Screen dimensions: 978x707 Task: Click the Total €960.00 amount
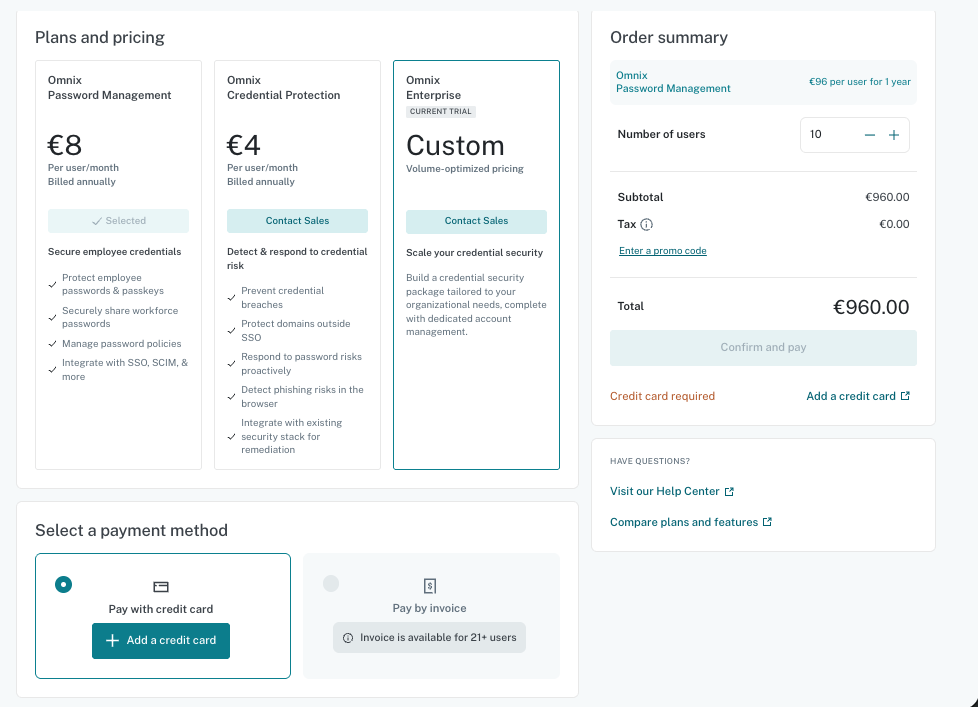[x=871, y=307]
